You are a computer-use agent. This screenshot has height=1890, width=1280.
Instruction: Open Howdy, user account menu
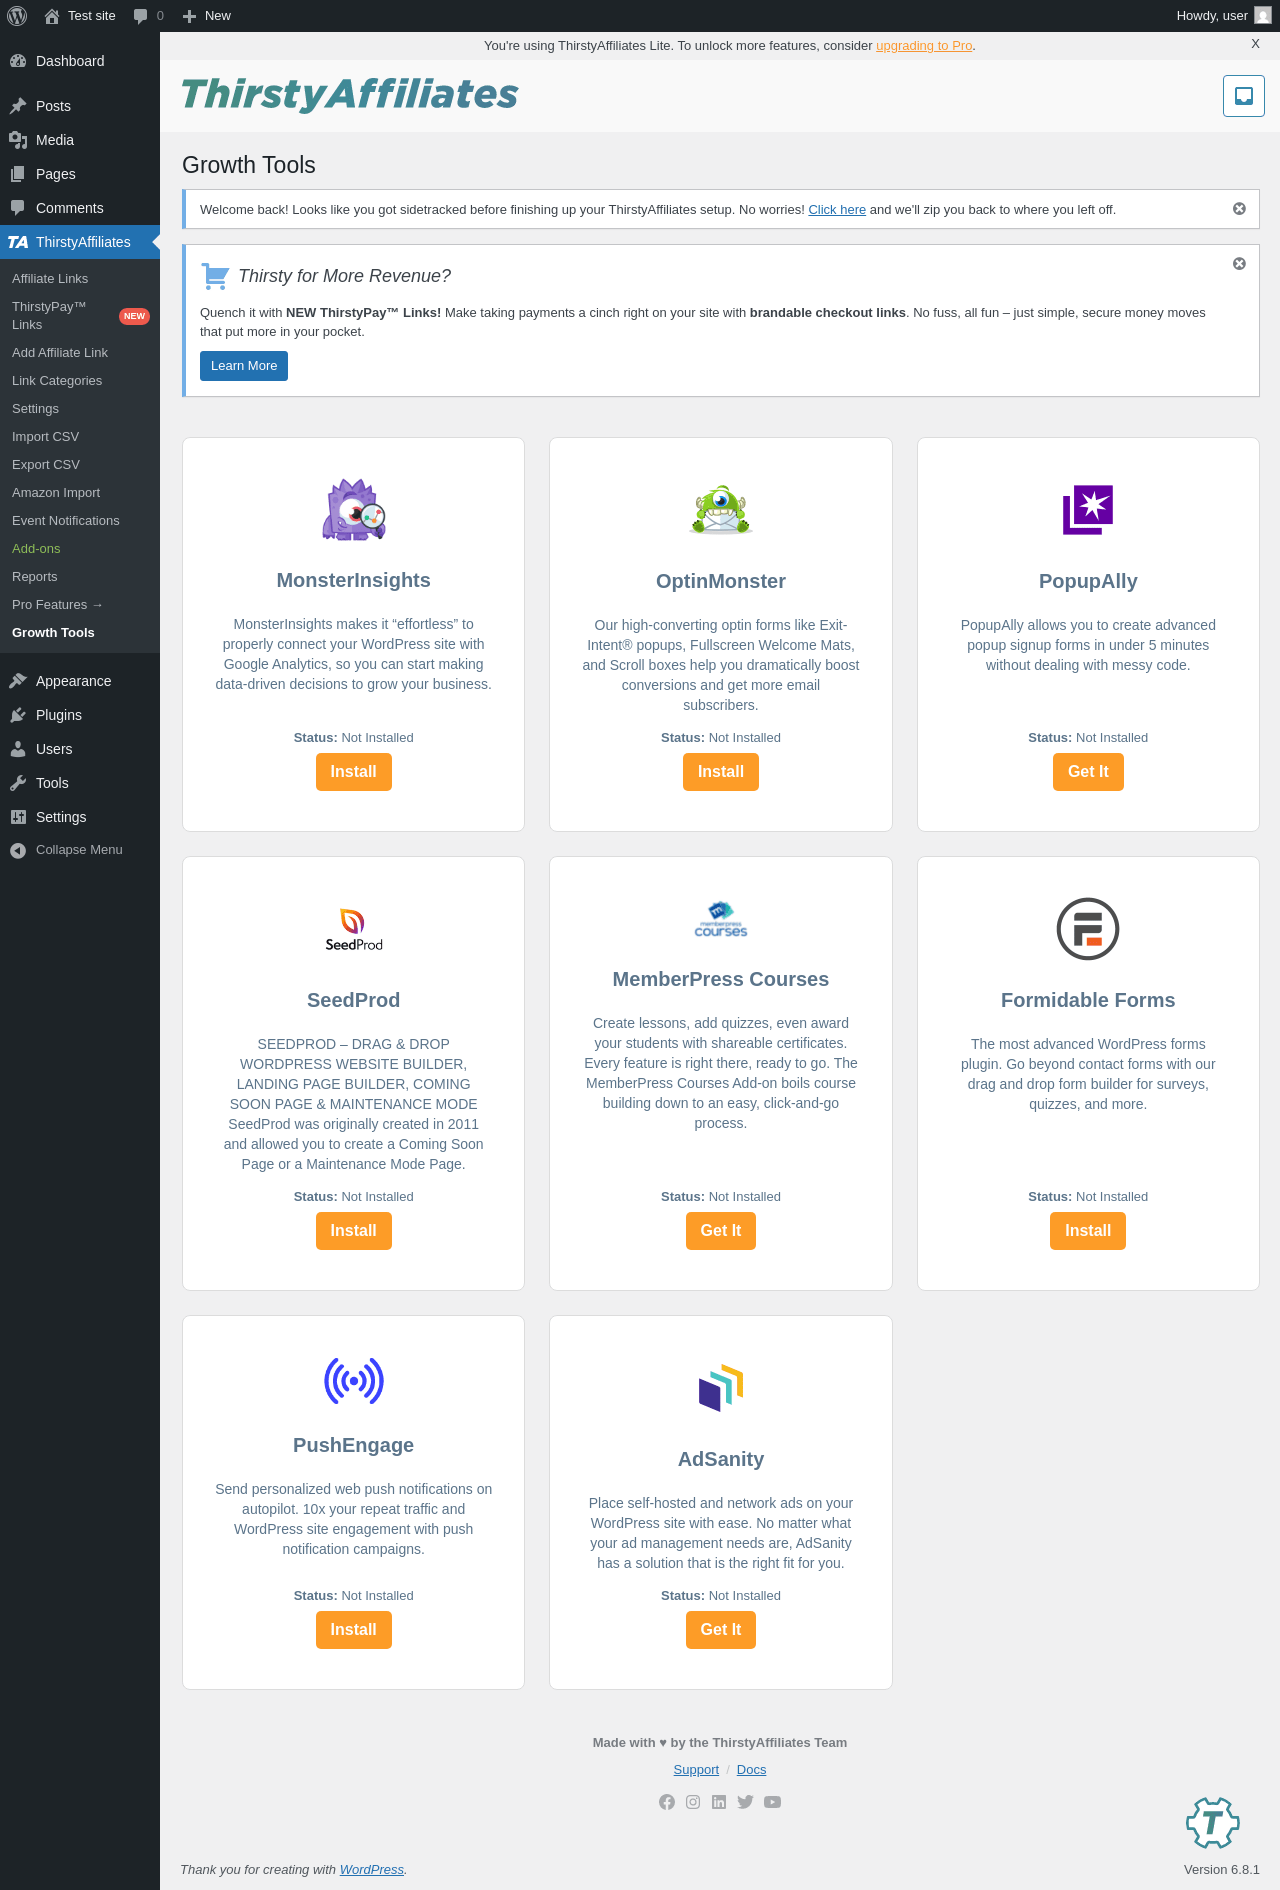pyautogui.click(x=1223, y=16)
